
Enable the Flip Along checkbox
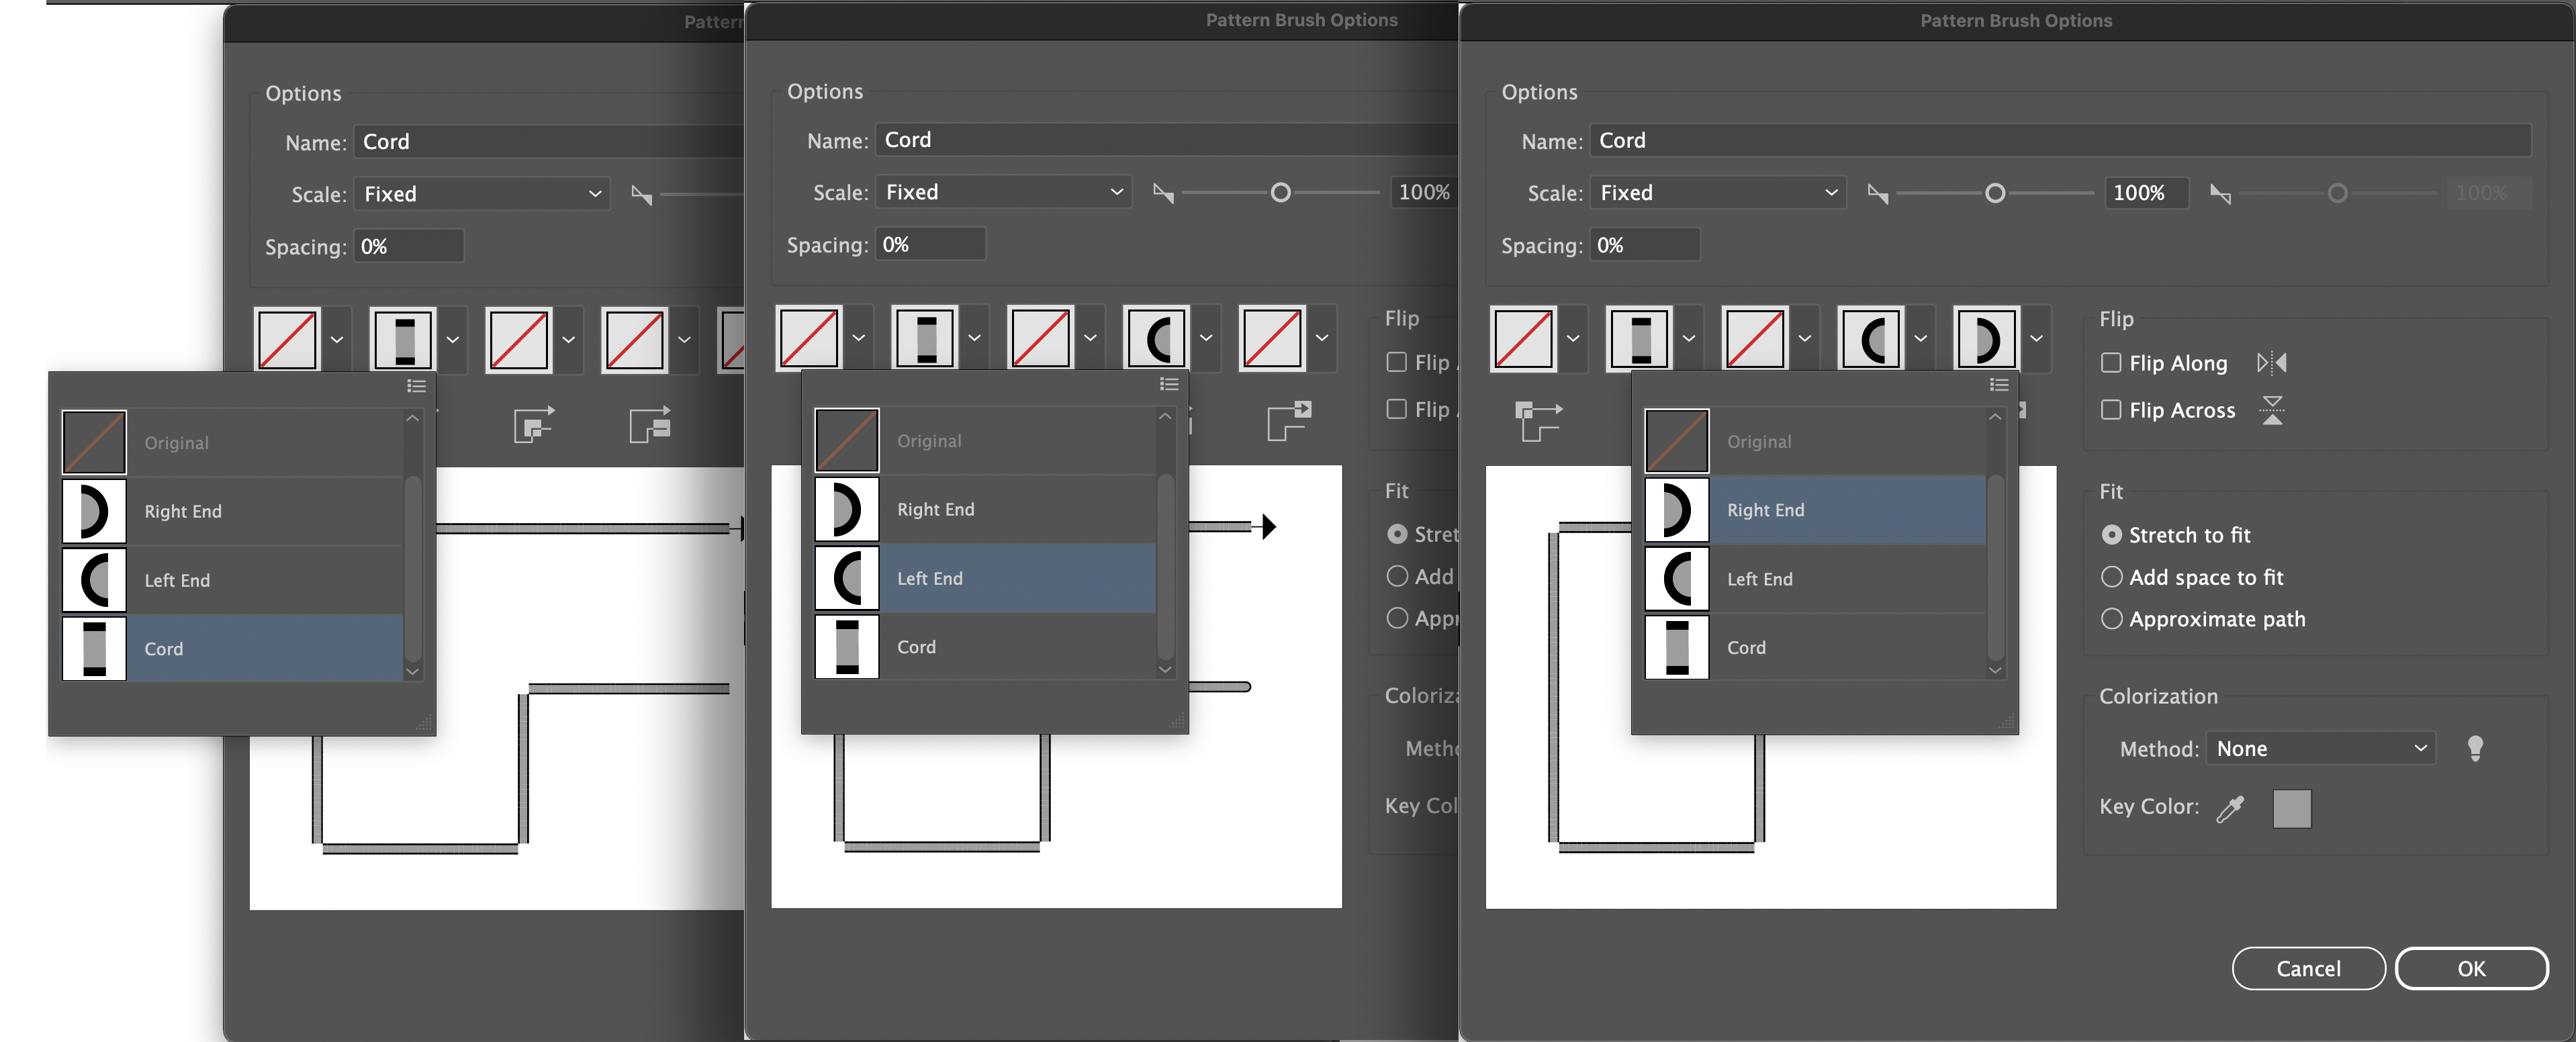tap(2112, 362)
